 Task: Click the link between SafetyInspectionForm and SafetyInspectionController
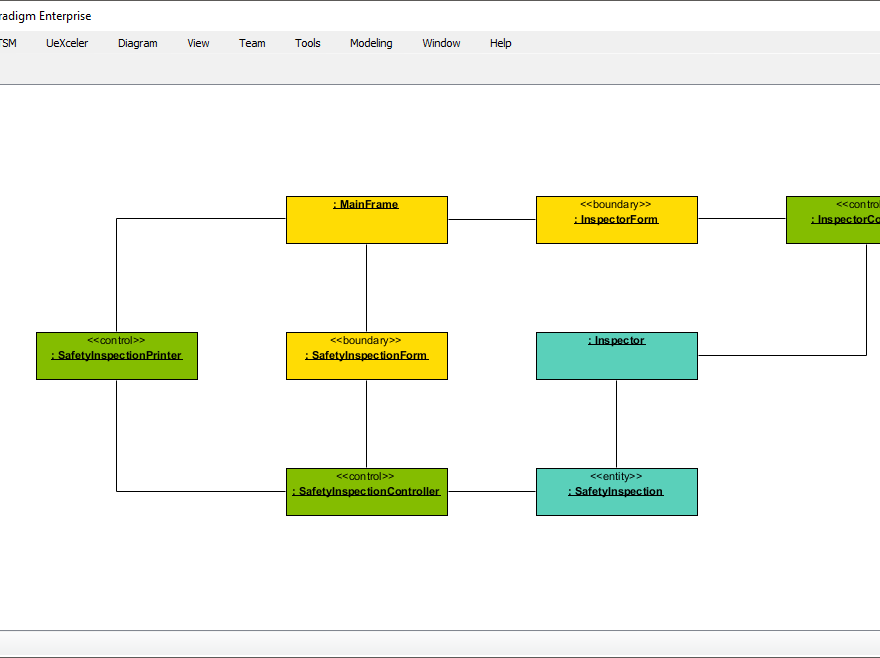point(366,423)
